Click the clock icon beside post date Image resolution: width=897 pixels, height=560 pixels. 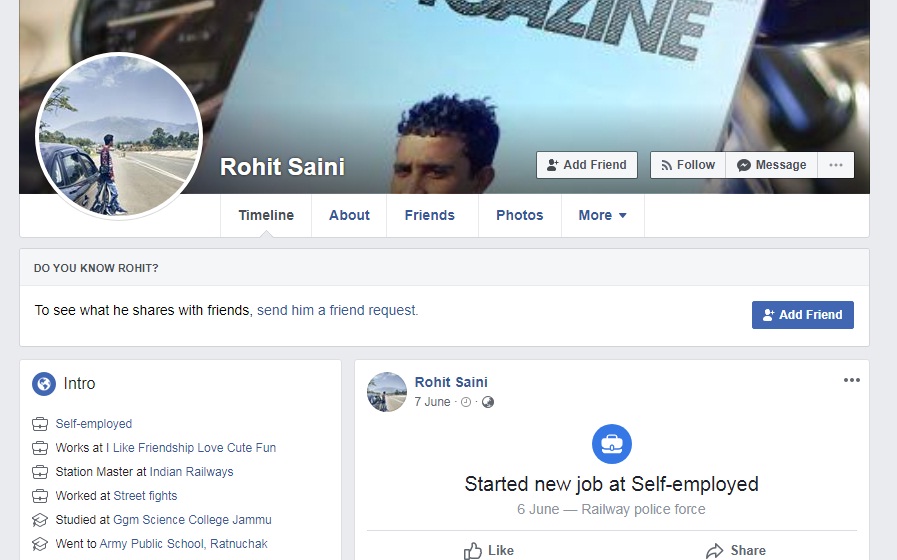(x=466, y=402)
